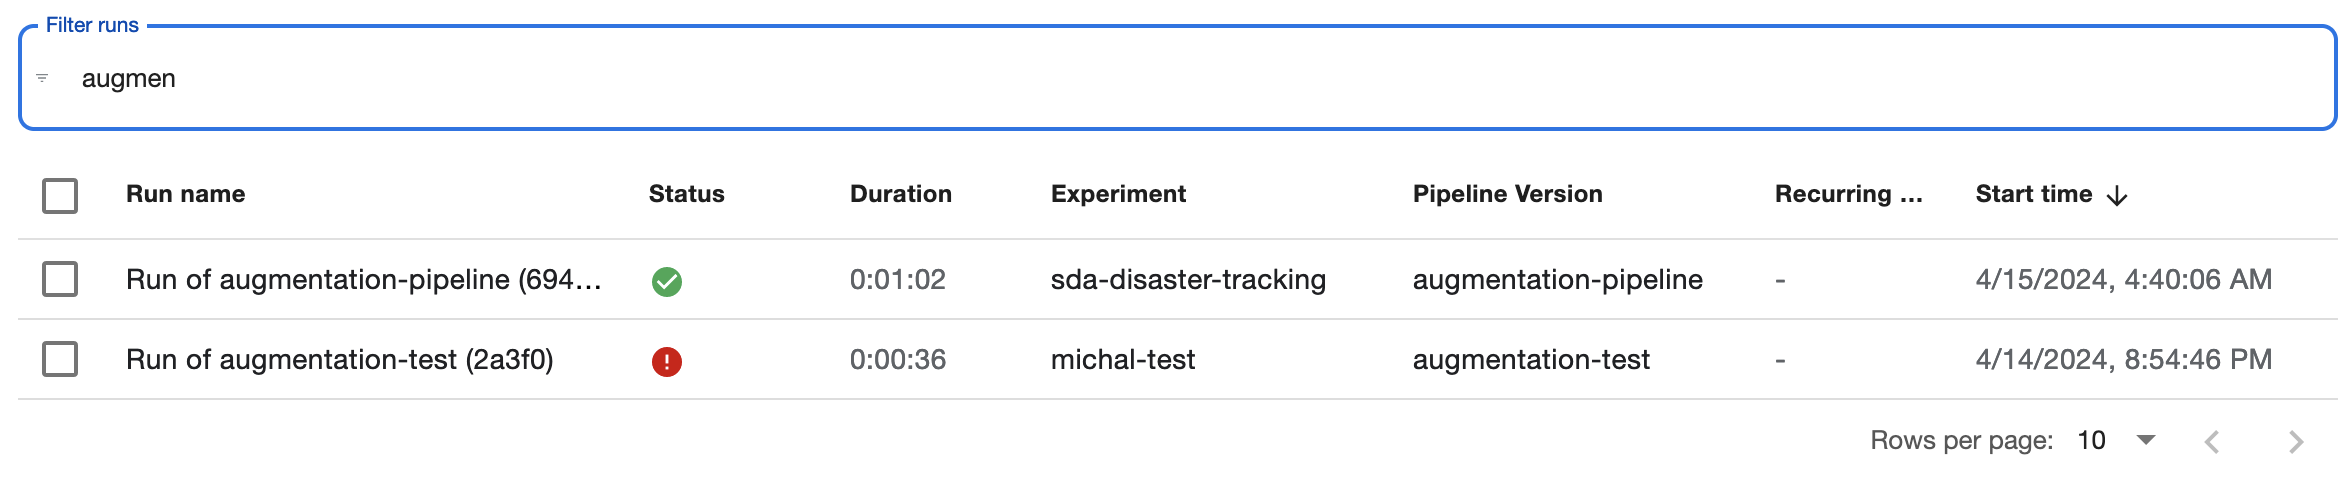This screenshot has height=478, width=2348.
Task: Toggle the select-all runs checkbox
Action: [60, 195]
